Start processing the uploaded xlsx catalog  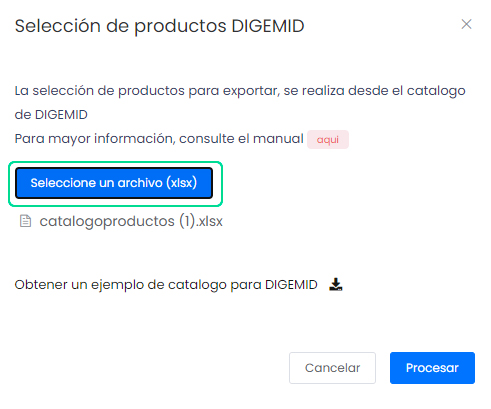tap(432, 368)
